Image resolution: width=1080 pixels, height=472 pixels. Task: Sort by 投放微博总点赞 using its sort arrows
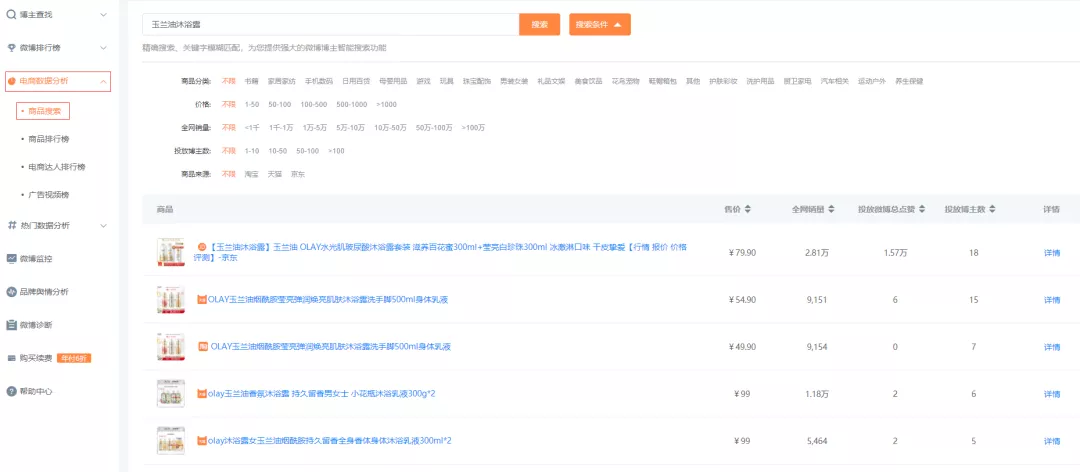[922, 209]
